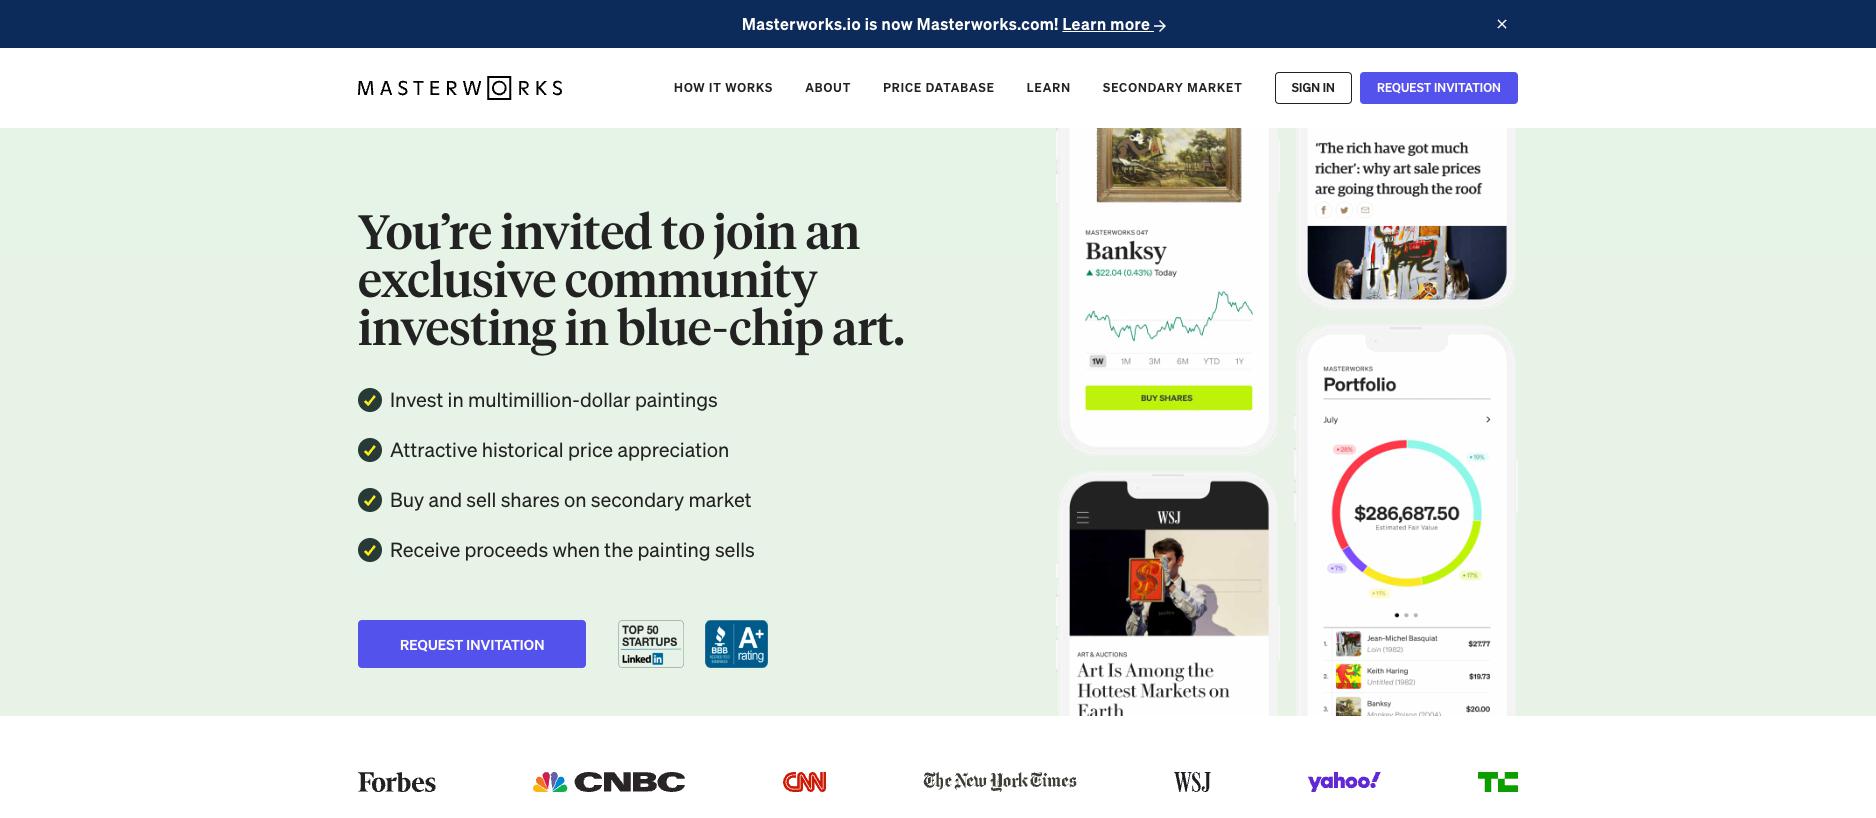Open the Secondary Market page
This screenshot has width=1876, height=818.
click(x=1172, y=88)
